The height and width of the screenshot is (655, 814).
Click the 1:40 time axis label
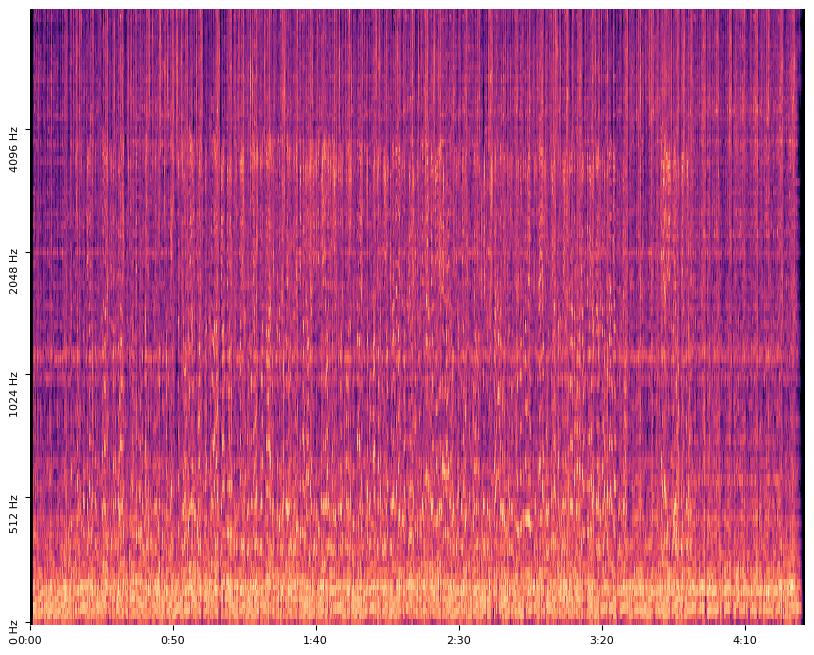coord(316,640)
